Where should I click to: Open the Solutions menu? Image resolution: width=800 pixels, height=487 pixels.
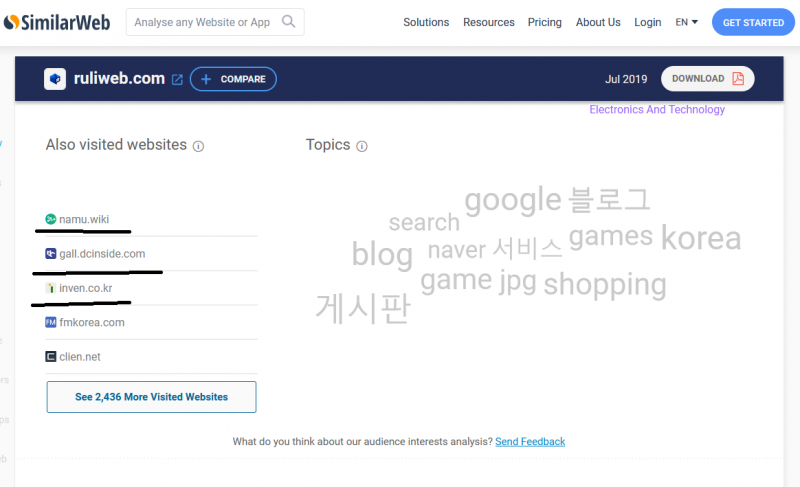(426, 22)
